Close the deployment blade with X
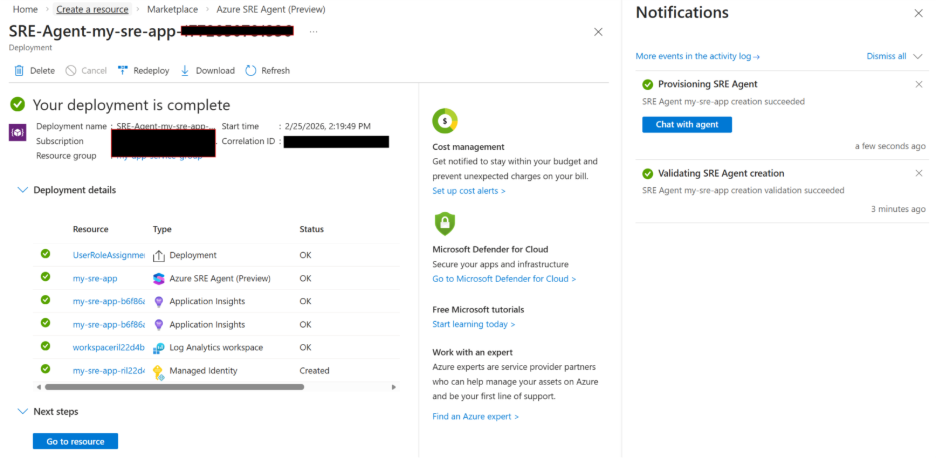This screenshot has width=936, height=459. [598, 32]
